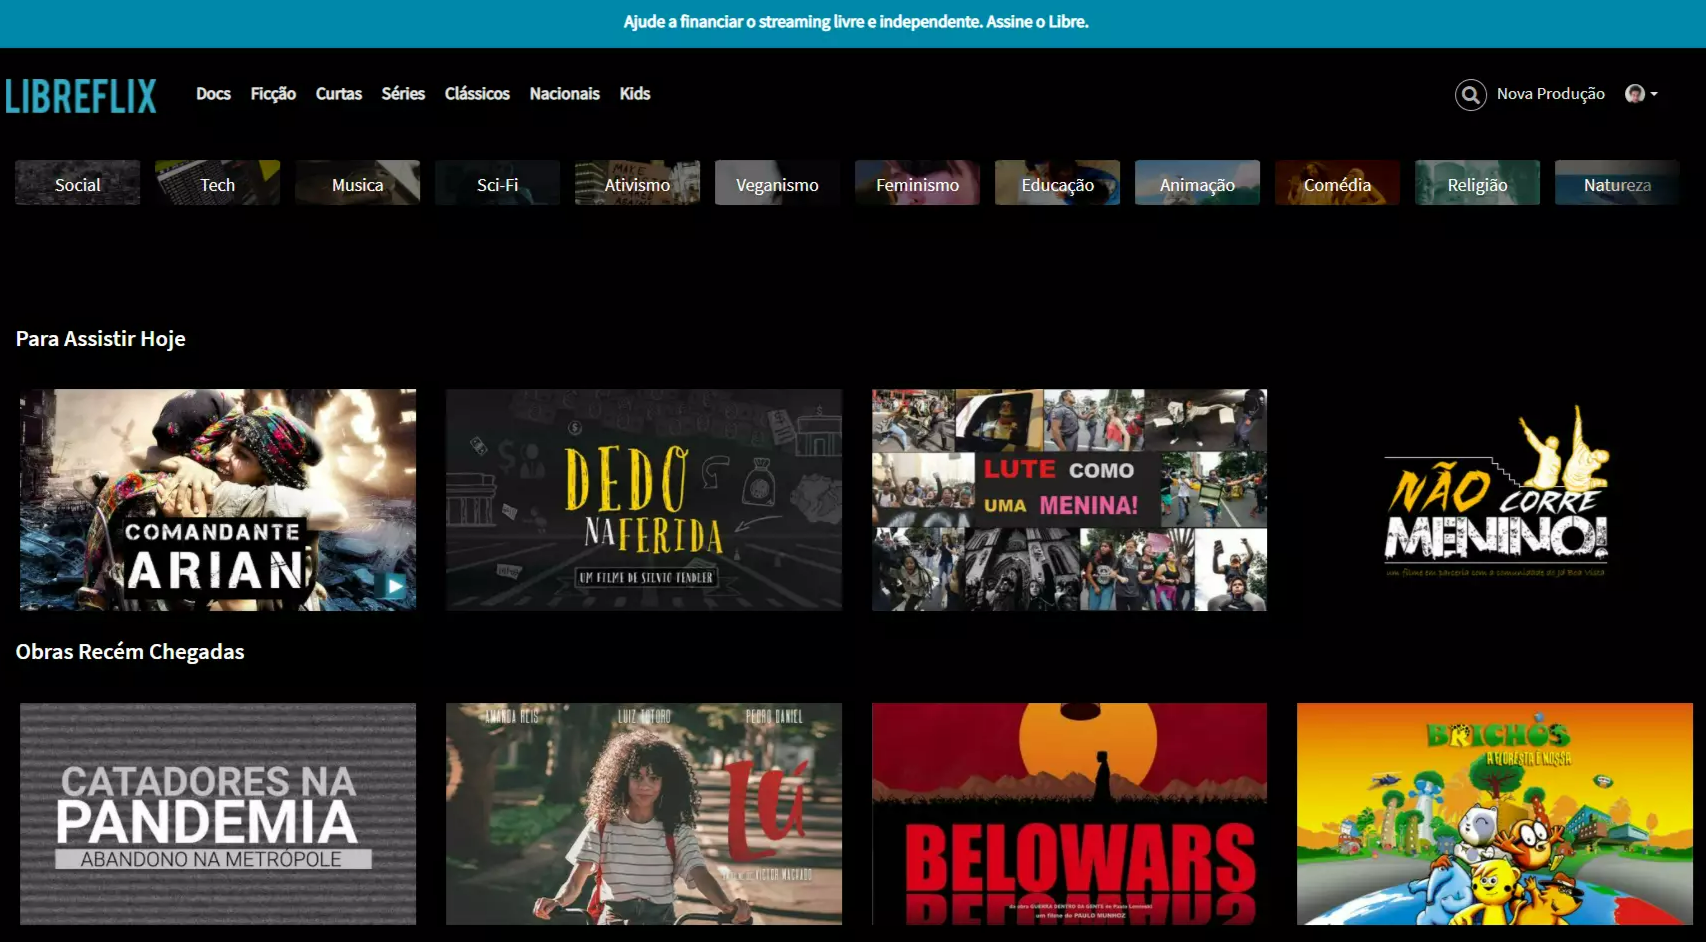The image size is (1706, 942).
Task: Click the Nova Produção link
Action: click(x=1550, y=94)
